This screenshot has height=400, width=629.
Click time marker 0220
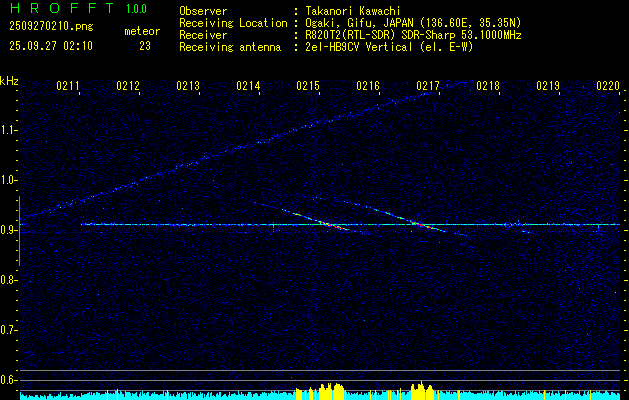pos(608,85)
